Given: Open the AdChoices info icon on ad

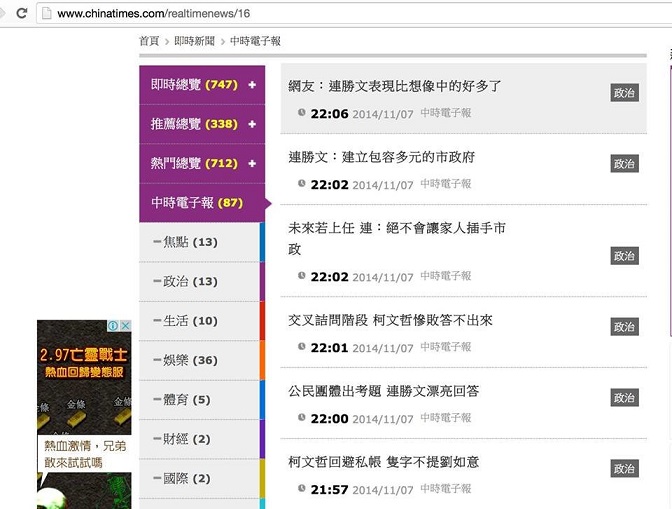Looking at the screenshot, I should (113, 326).
